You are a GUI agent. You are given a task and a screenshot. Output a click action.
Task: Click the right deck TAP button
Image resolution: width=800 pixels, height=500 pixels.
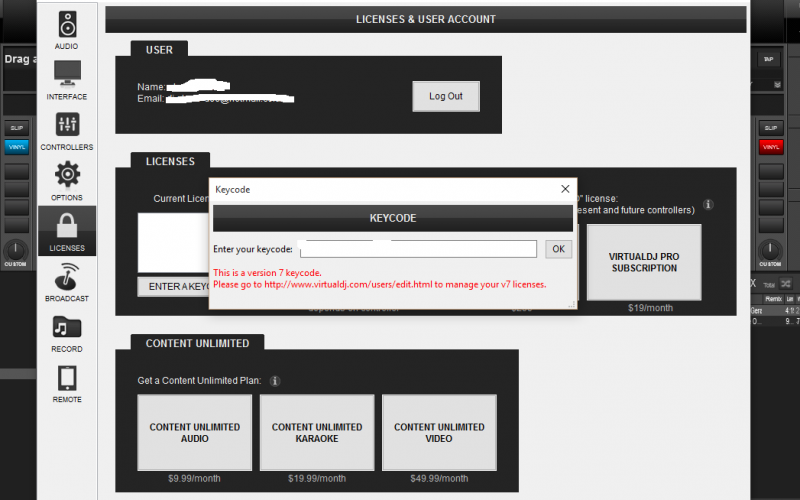768,59
